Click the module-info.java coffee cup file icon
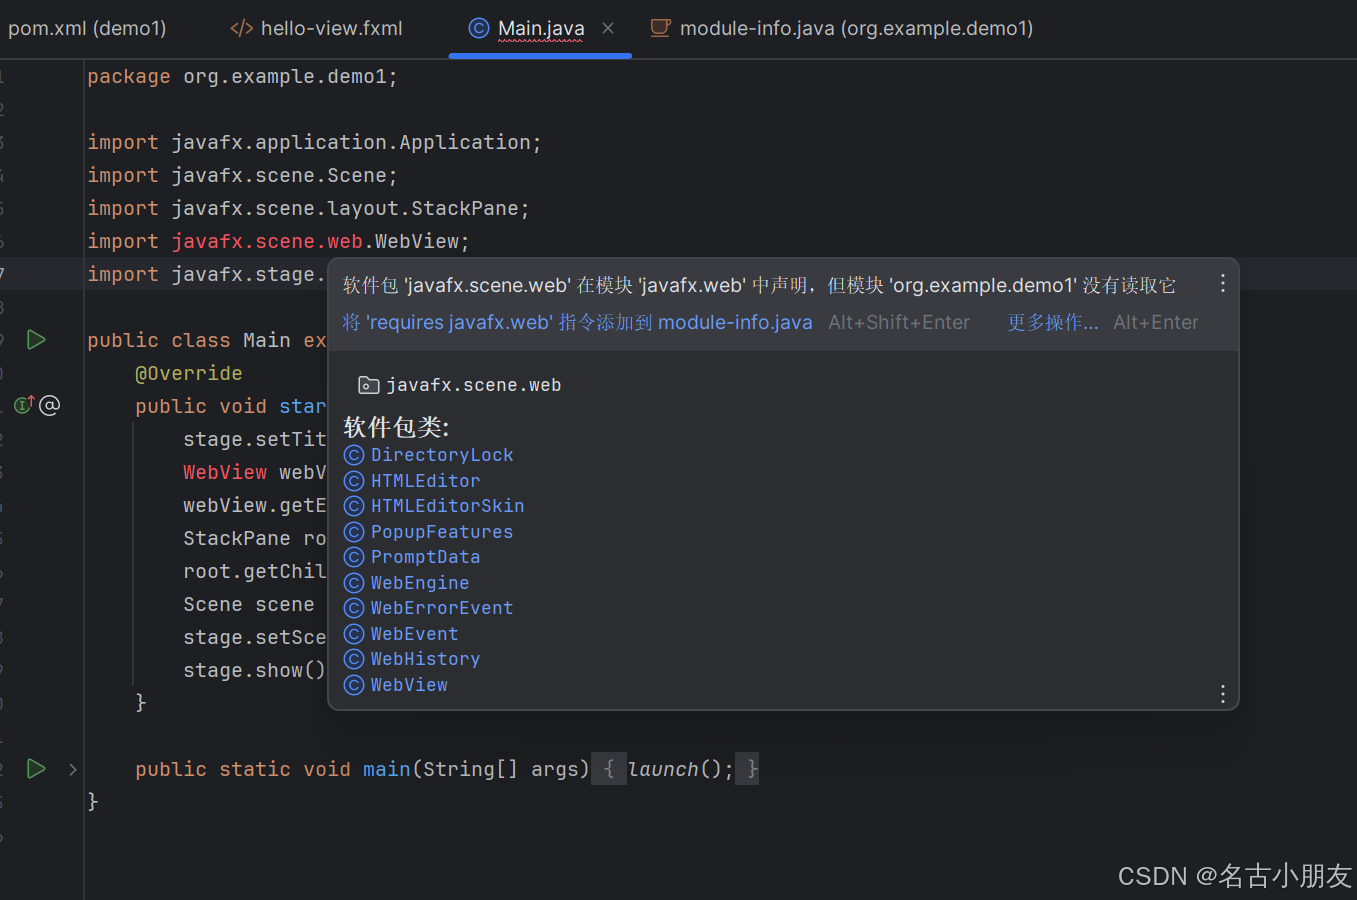This screenshot has width=1357, height=900. pos(660,28)
